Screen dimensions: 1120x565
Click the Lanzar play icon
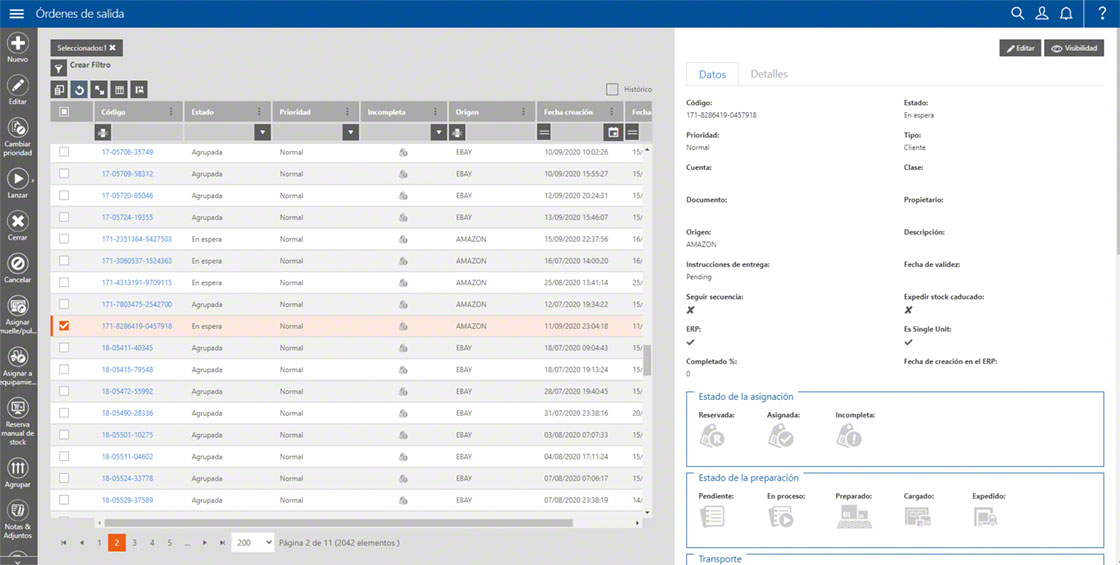point(17,178)
